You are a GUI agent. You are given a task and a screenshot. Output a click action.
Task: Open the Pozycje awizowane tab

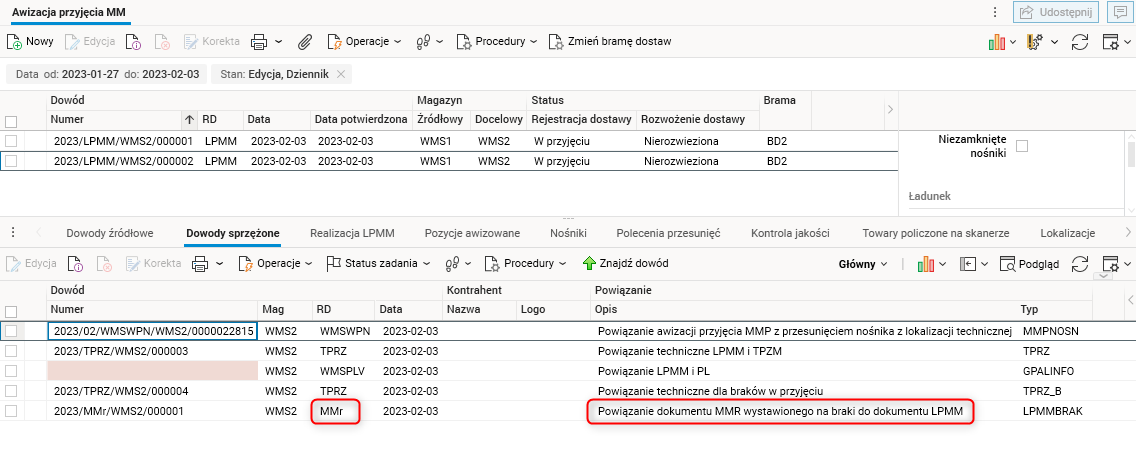472,233
